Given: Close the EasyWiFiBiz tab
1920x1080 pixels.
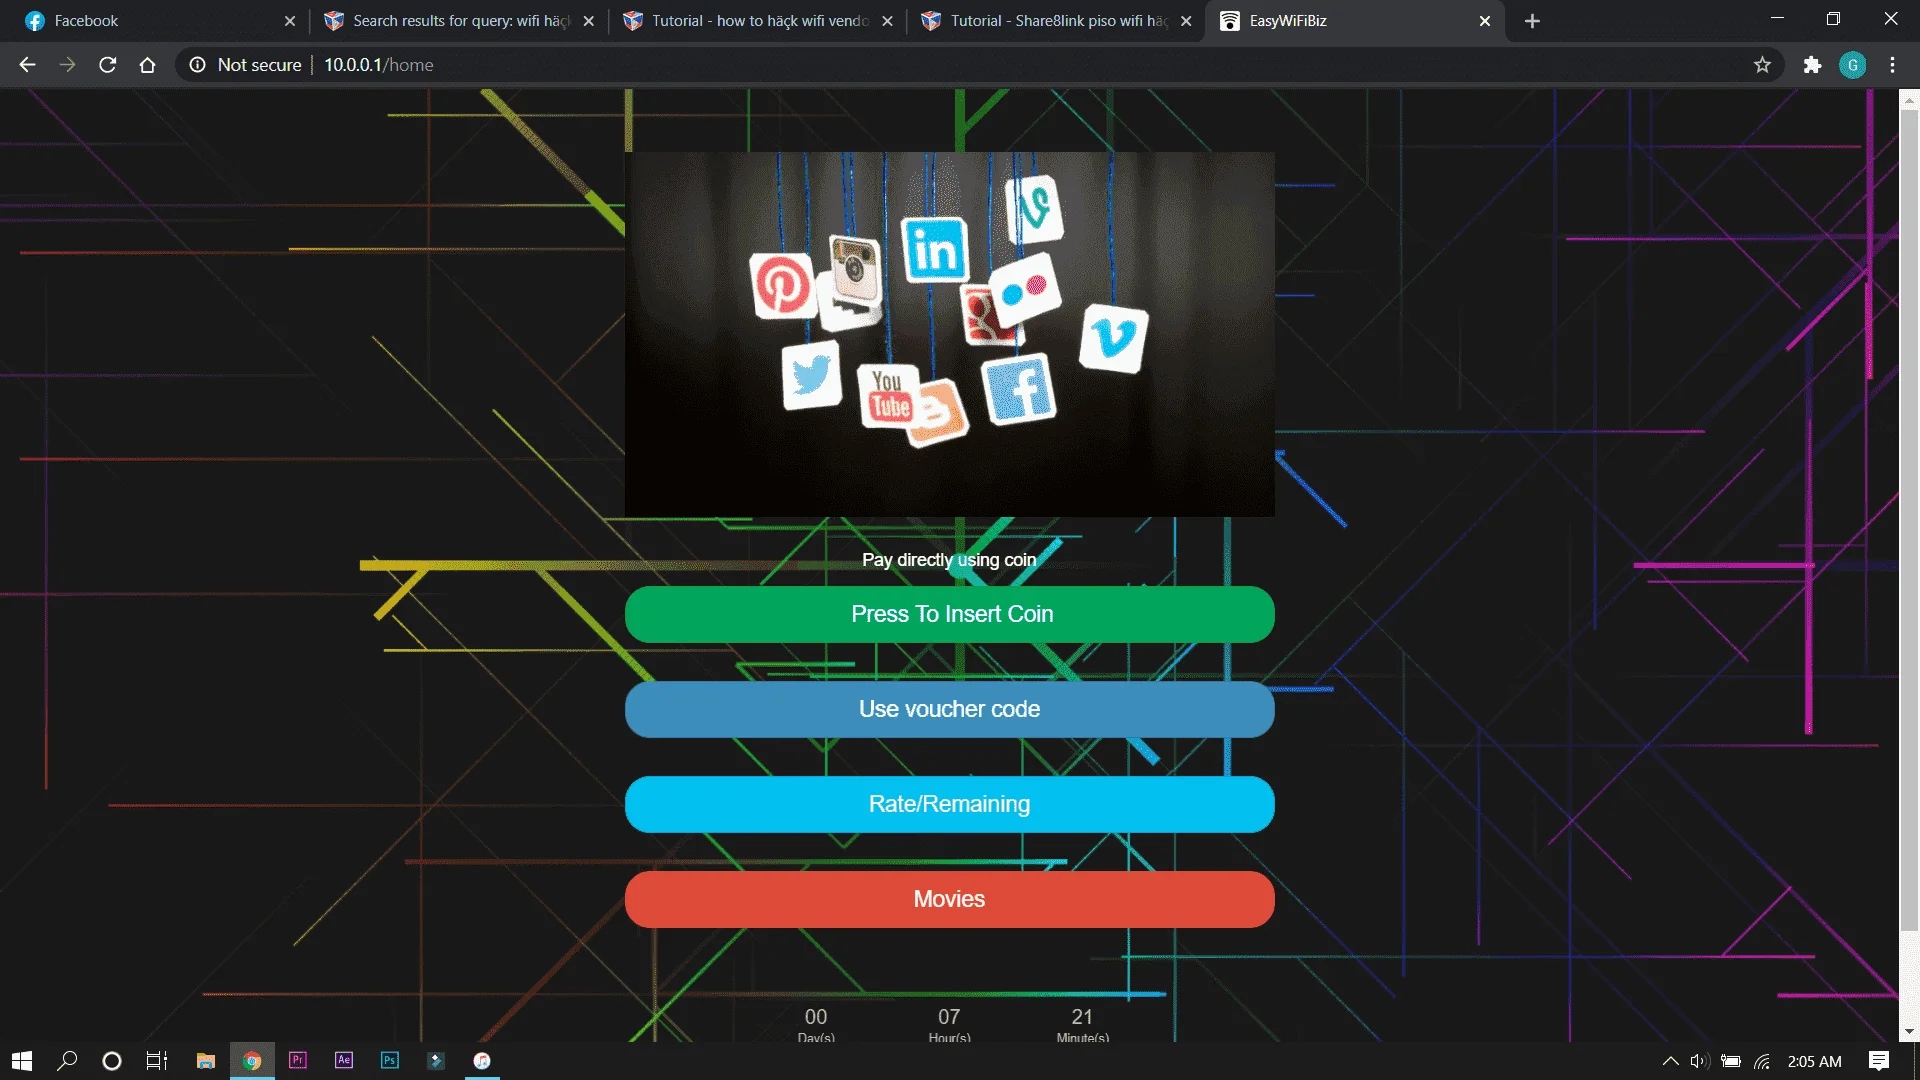Looking at the screenshot, I should (1485, 21).
